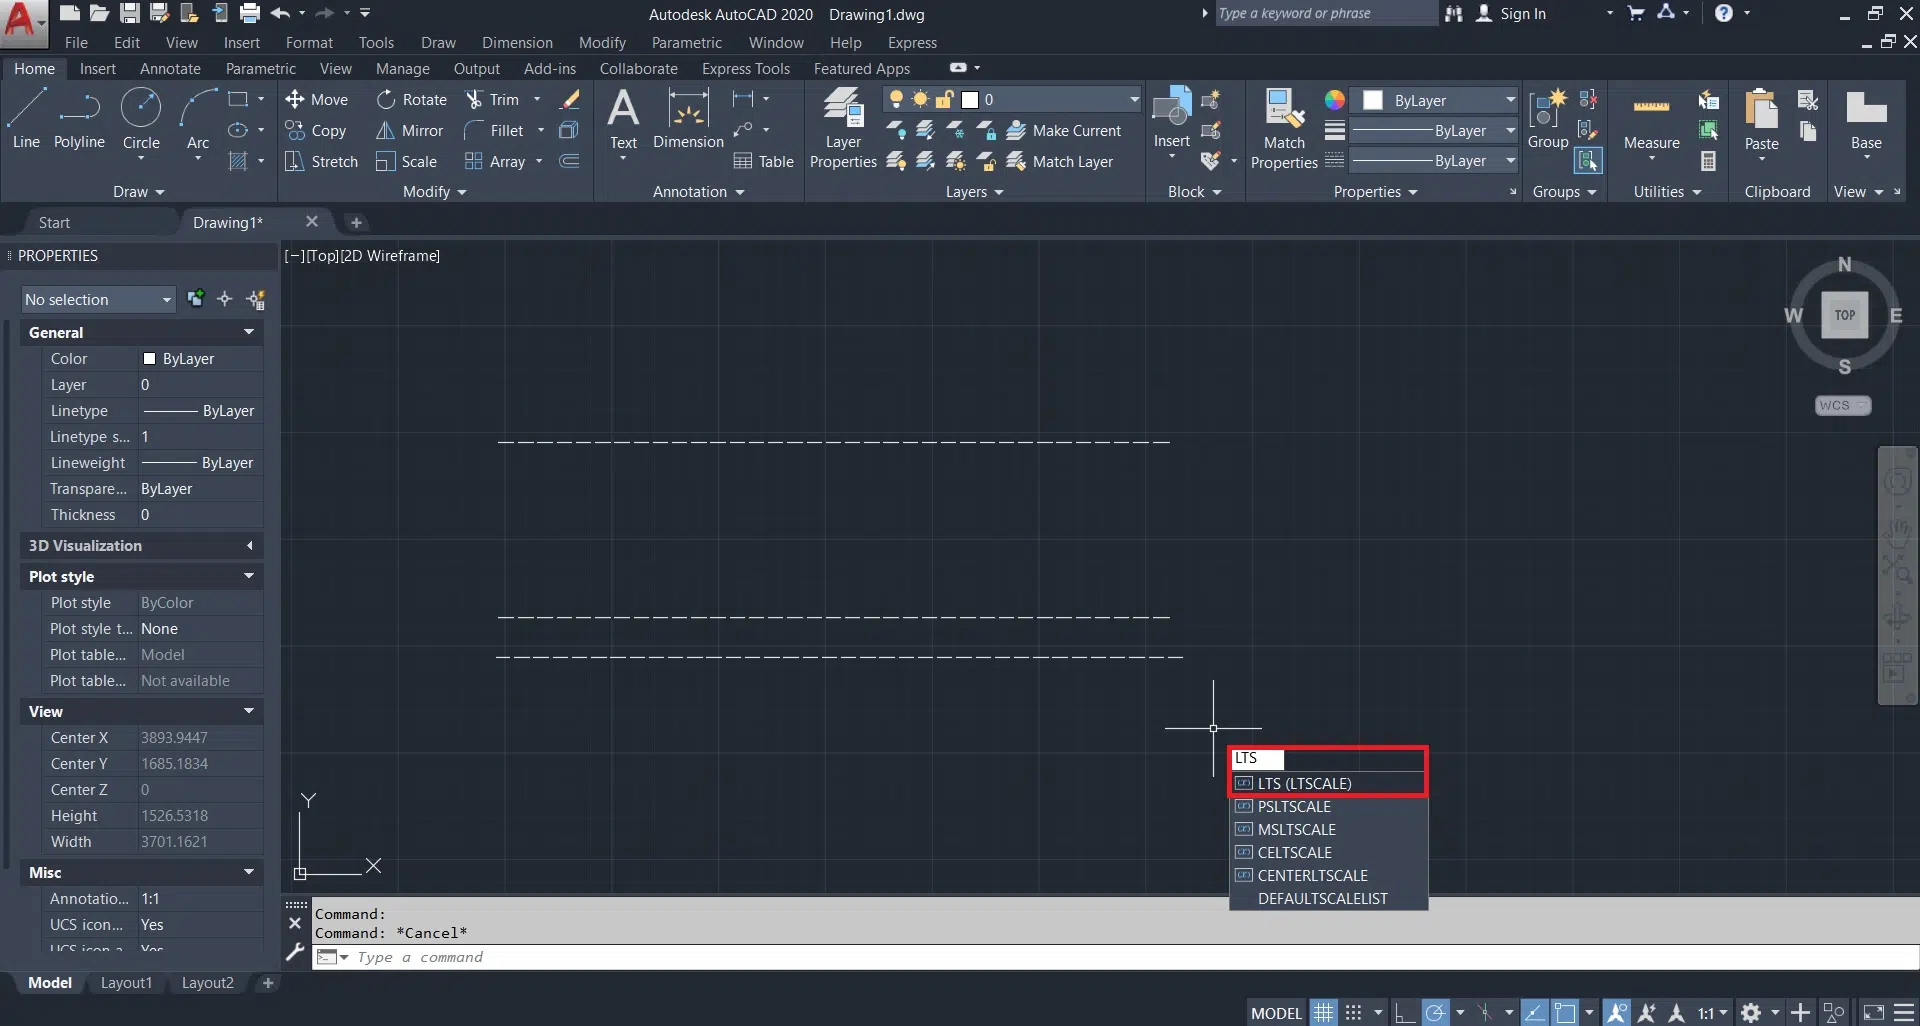This screenshot has height=1026, width=1920.
Task: Select the Circle tool in Draw panel
Action: pyautogui.click(x=141, y=118)
